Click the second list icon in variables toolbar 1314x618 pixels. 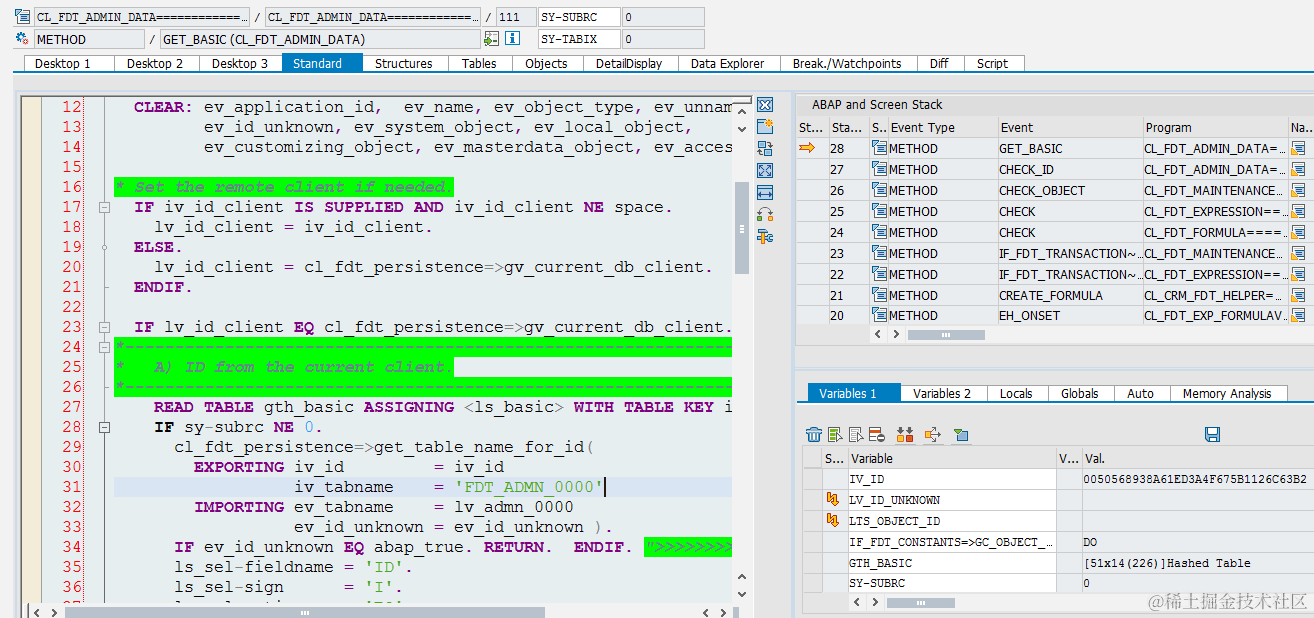856,434
